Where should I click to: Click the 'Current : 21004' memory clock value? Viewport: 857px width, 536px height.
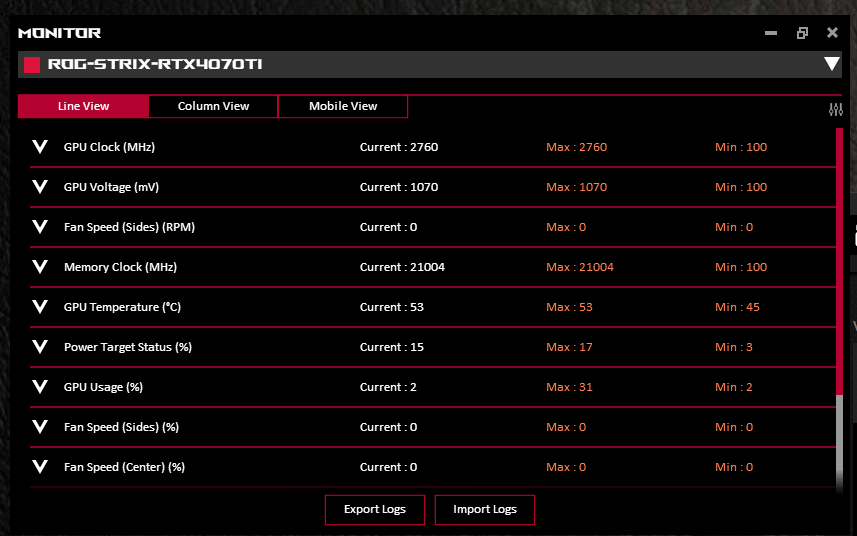click(x=402, y=267)
